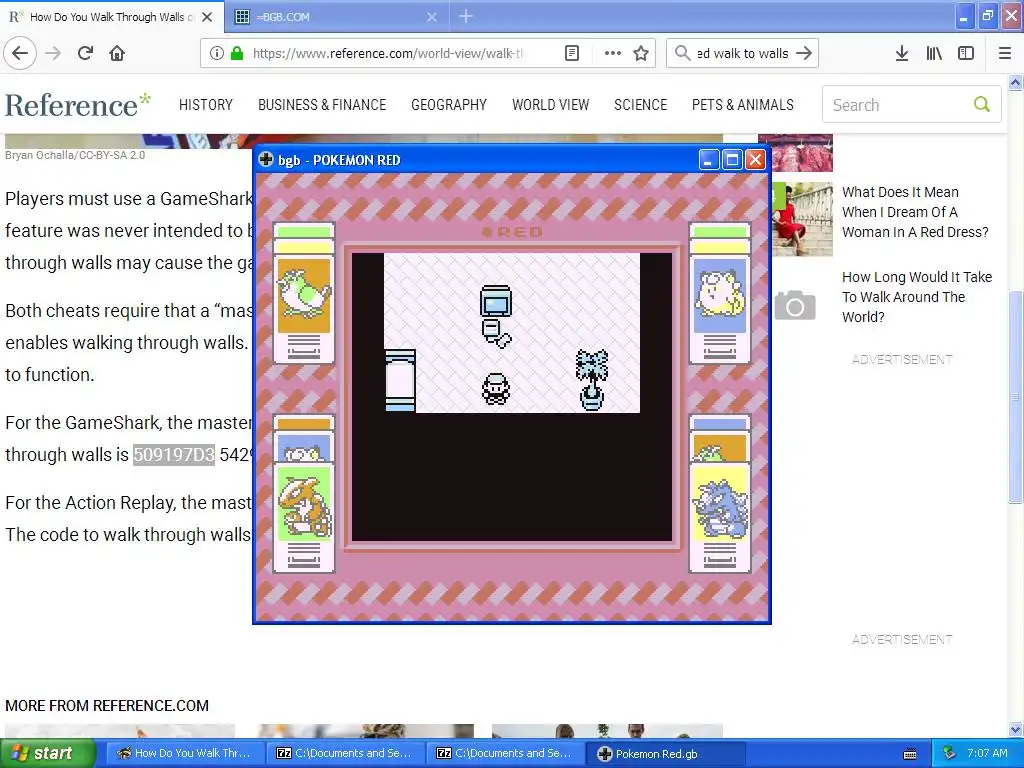Viewport: 1024px width, 768px height.
Task: Switch to Pokemon Red.gb taskbar button
Action: coord(664,754)
